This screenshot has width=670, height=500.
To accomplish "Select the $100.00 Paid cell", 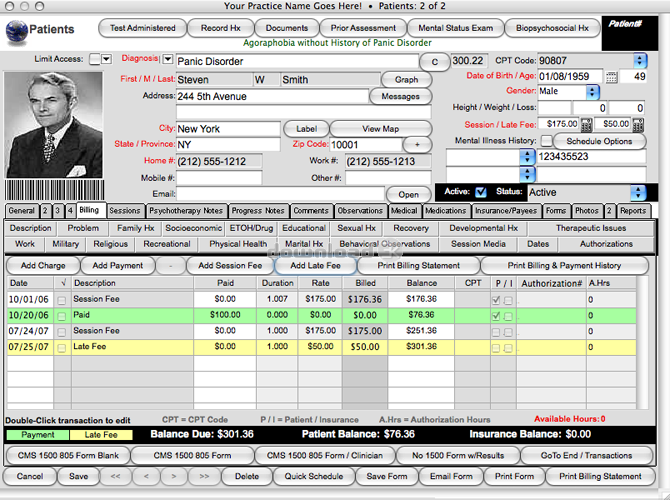I will 225,315.
